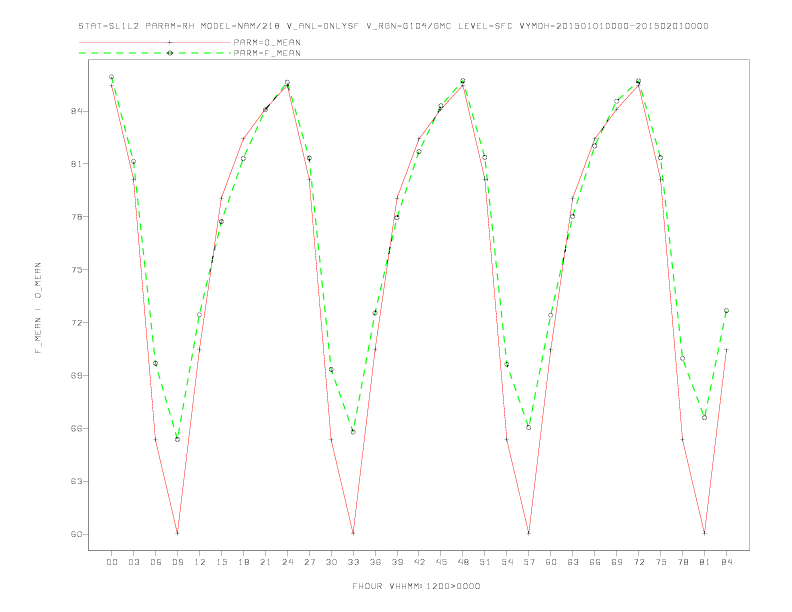Click O_MEAN minimum point at hour 81
The height and width of the screenshot is (612, 792).
point(705,533)
